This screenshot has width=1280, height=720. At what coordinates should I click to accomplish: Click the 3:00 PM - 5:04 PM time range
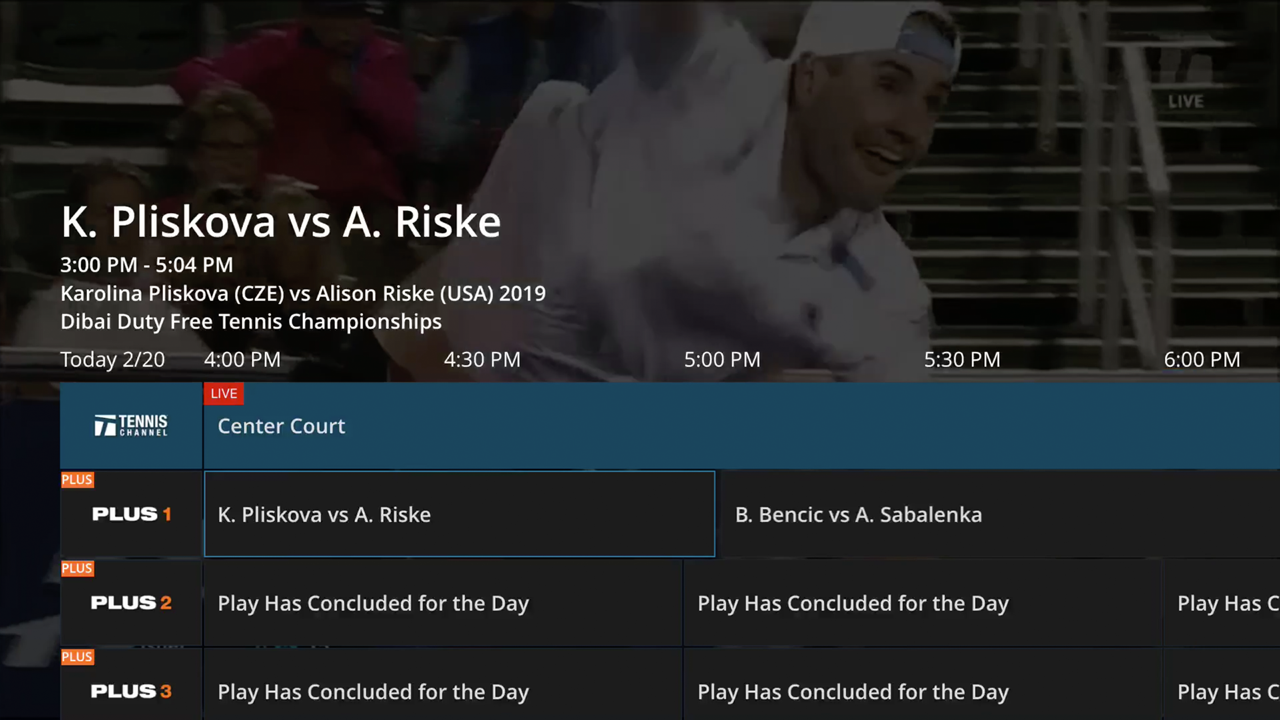pos(146,265)
